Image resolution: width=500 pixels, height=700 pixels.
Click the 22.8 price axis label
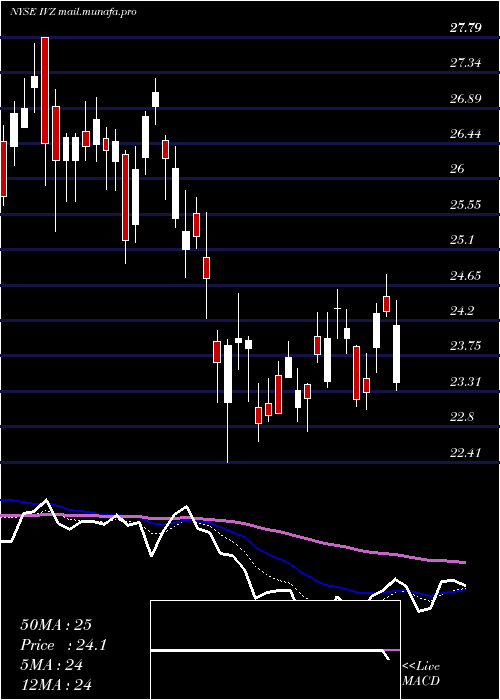[x=462, y=418]
